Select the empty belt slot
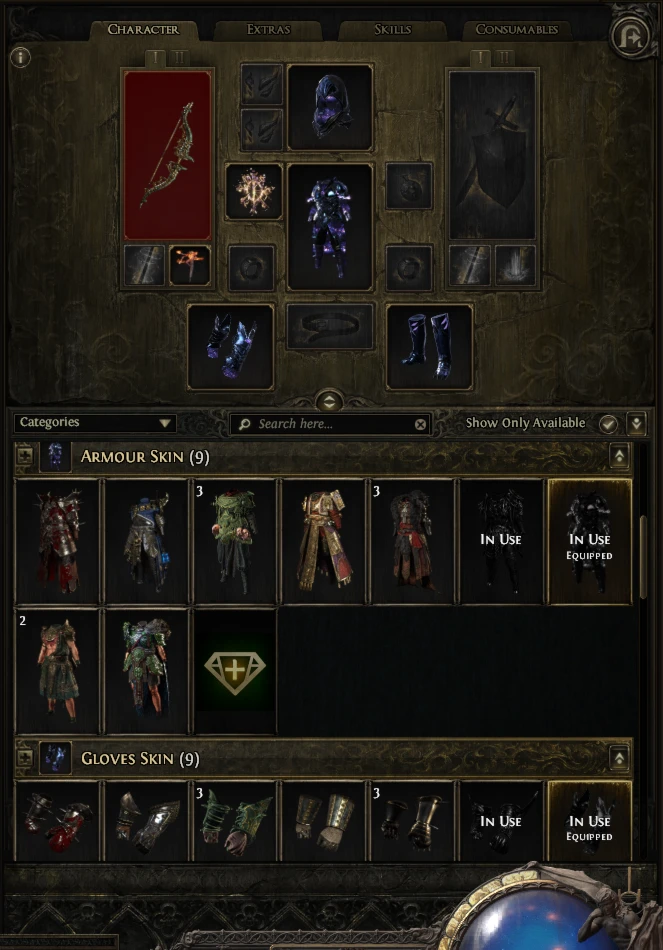Screen dimensions: 663x950 [x=330, y=327]
